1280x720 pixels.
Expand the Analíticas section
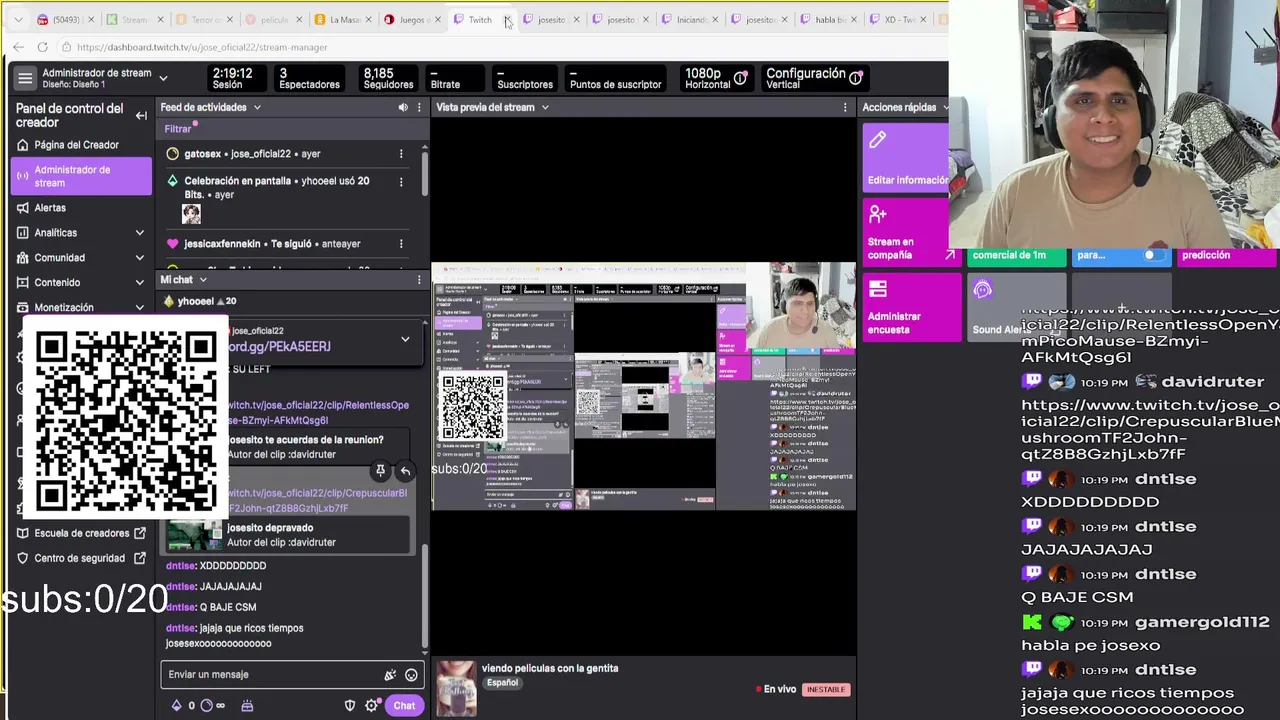[x=139, y=233]
